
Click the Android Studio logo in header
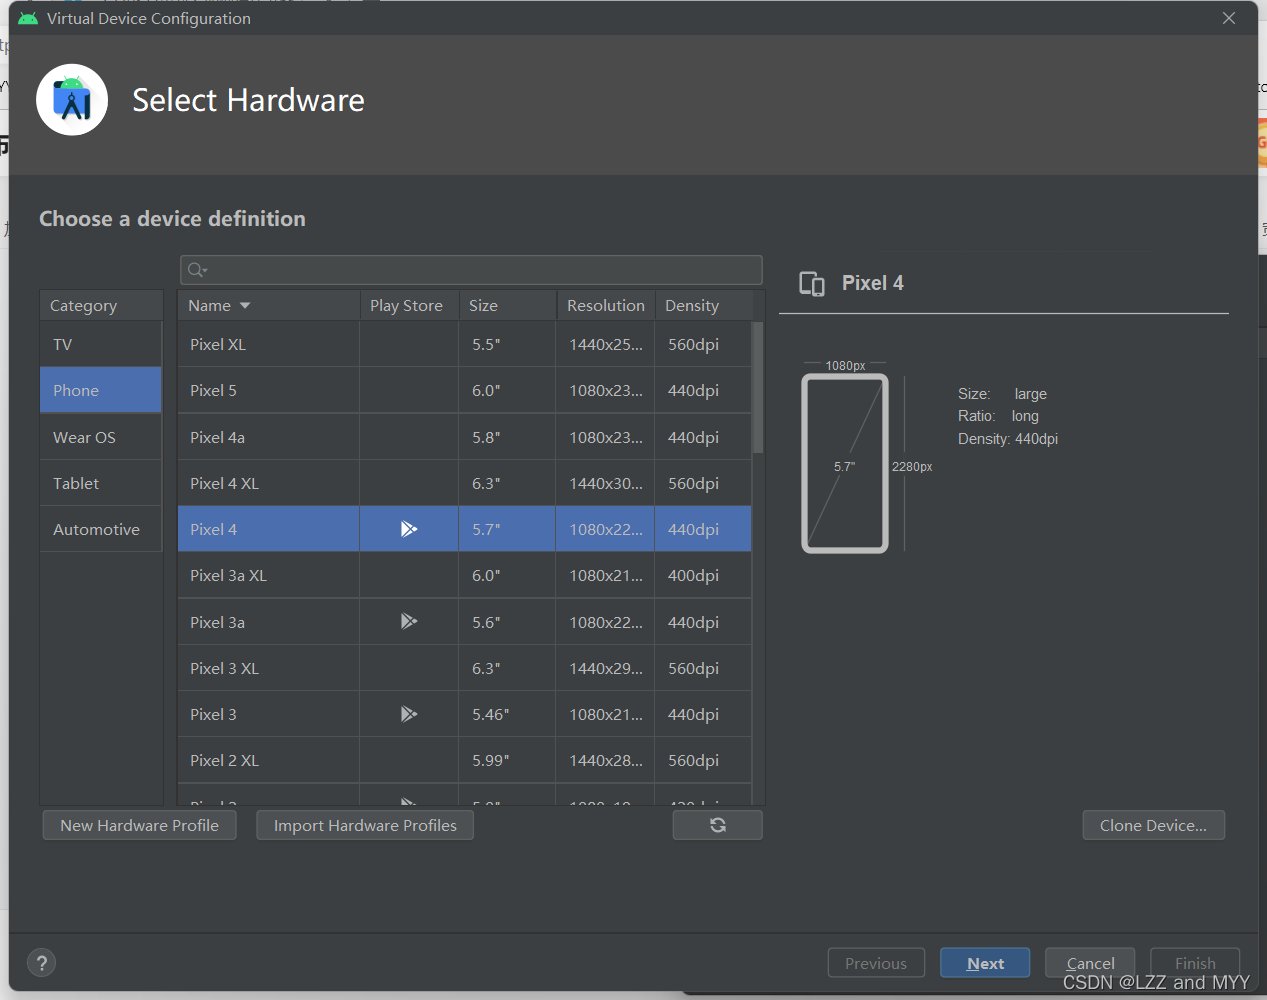(x=72, y=100)
